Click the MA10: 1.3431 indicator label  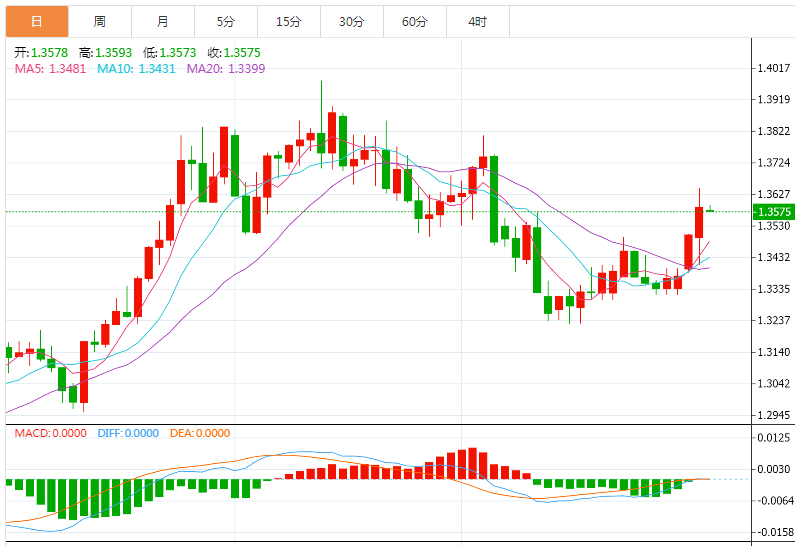coord(136,68)
